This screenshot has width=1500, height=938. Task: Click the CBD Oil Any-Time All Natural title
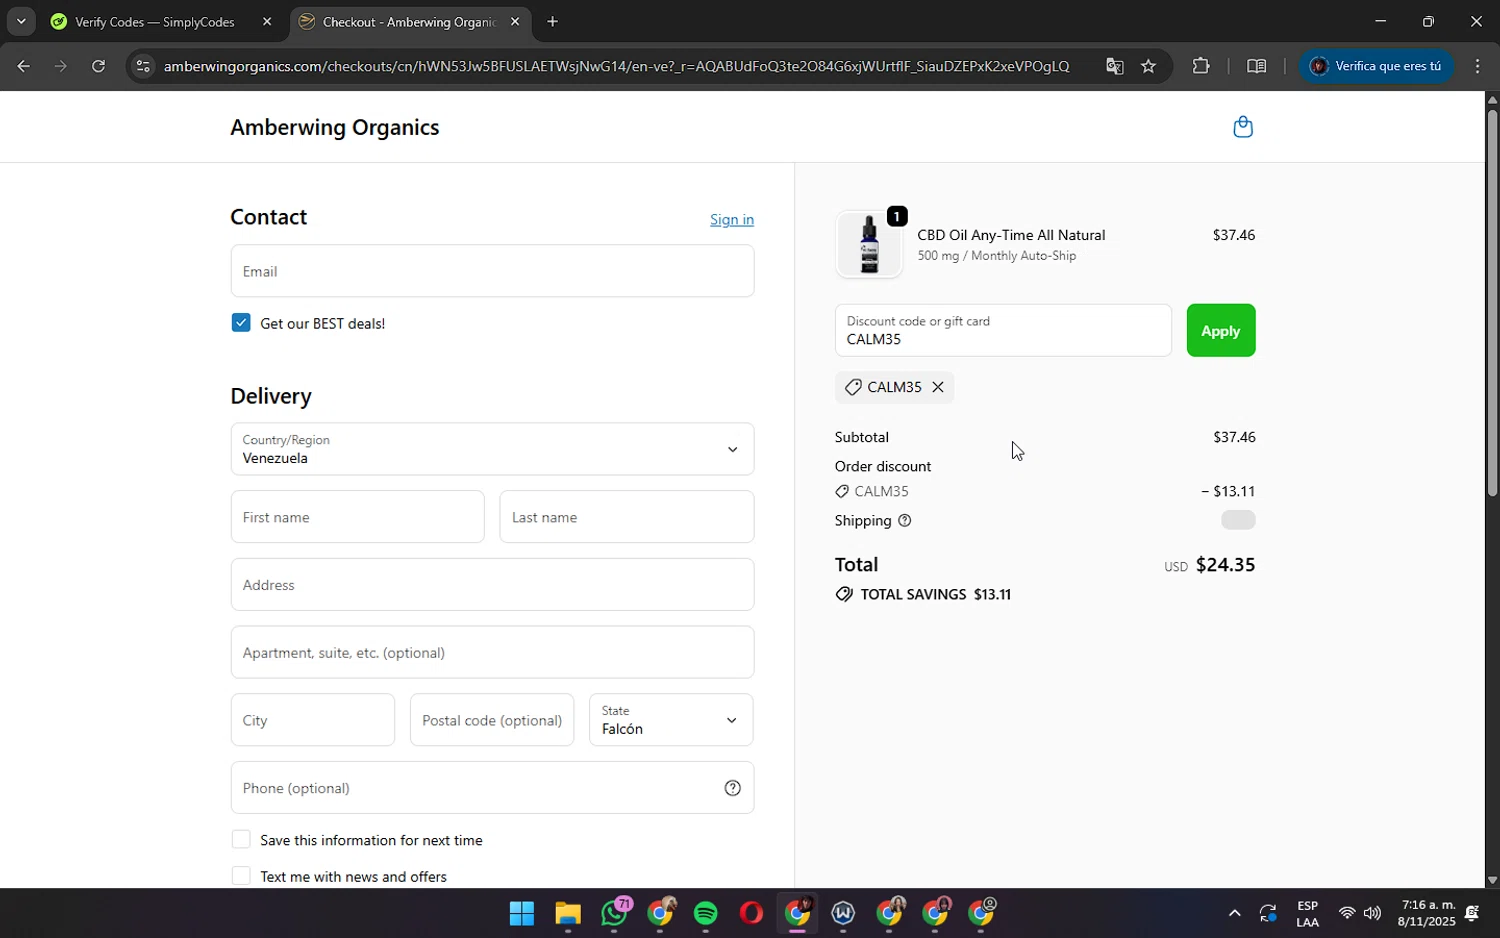point(1011,235)
